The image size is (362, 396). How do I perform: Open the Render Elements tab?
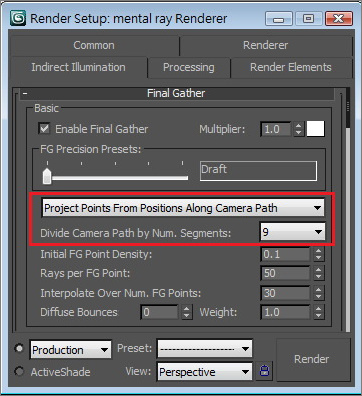click(x=291, y=67)
